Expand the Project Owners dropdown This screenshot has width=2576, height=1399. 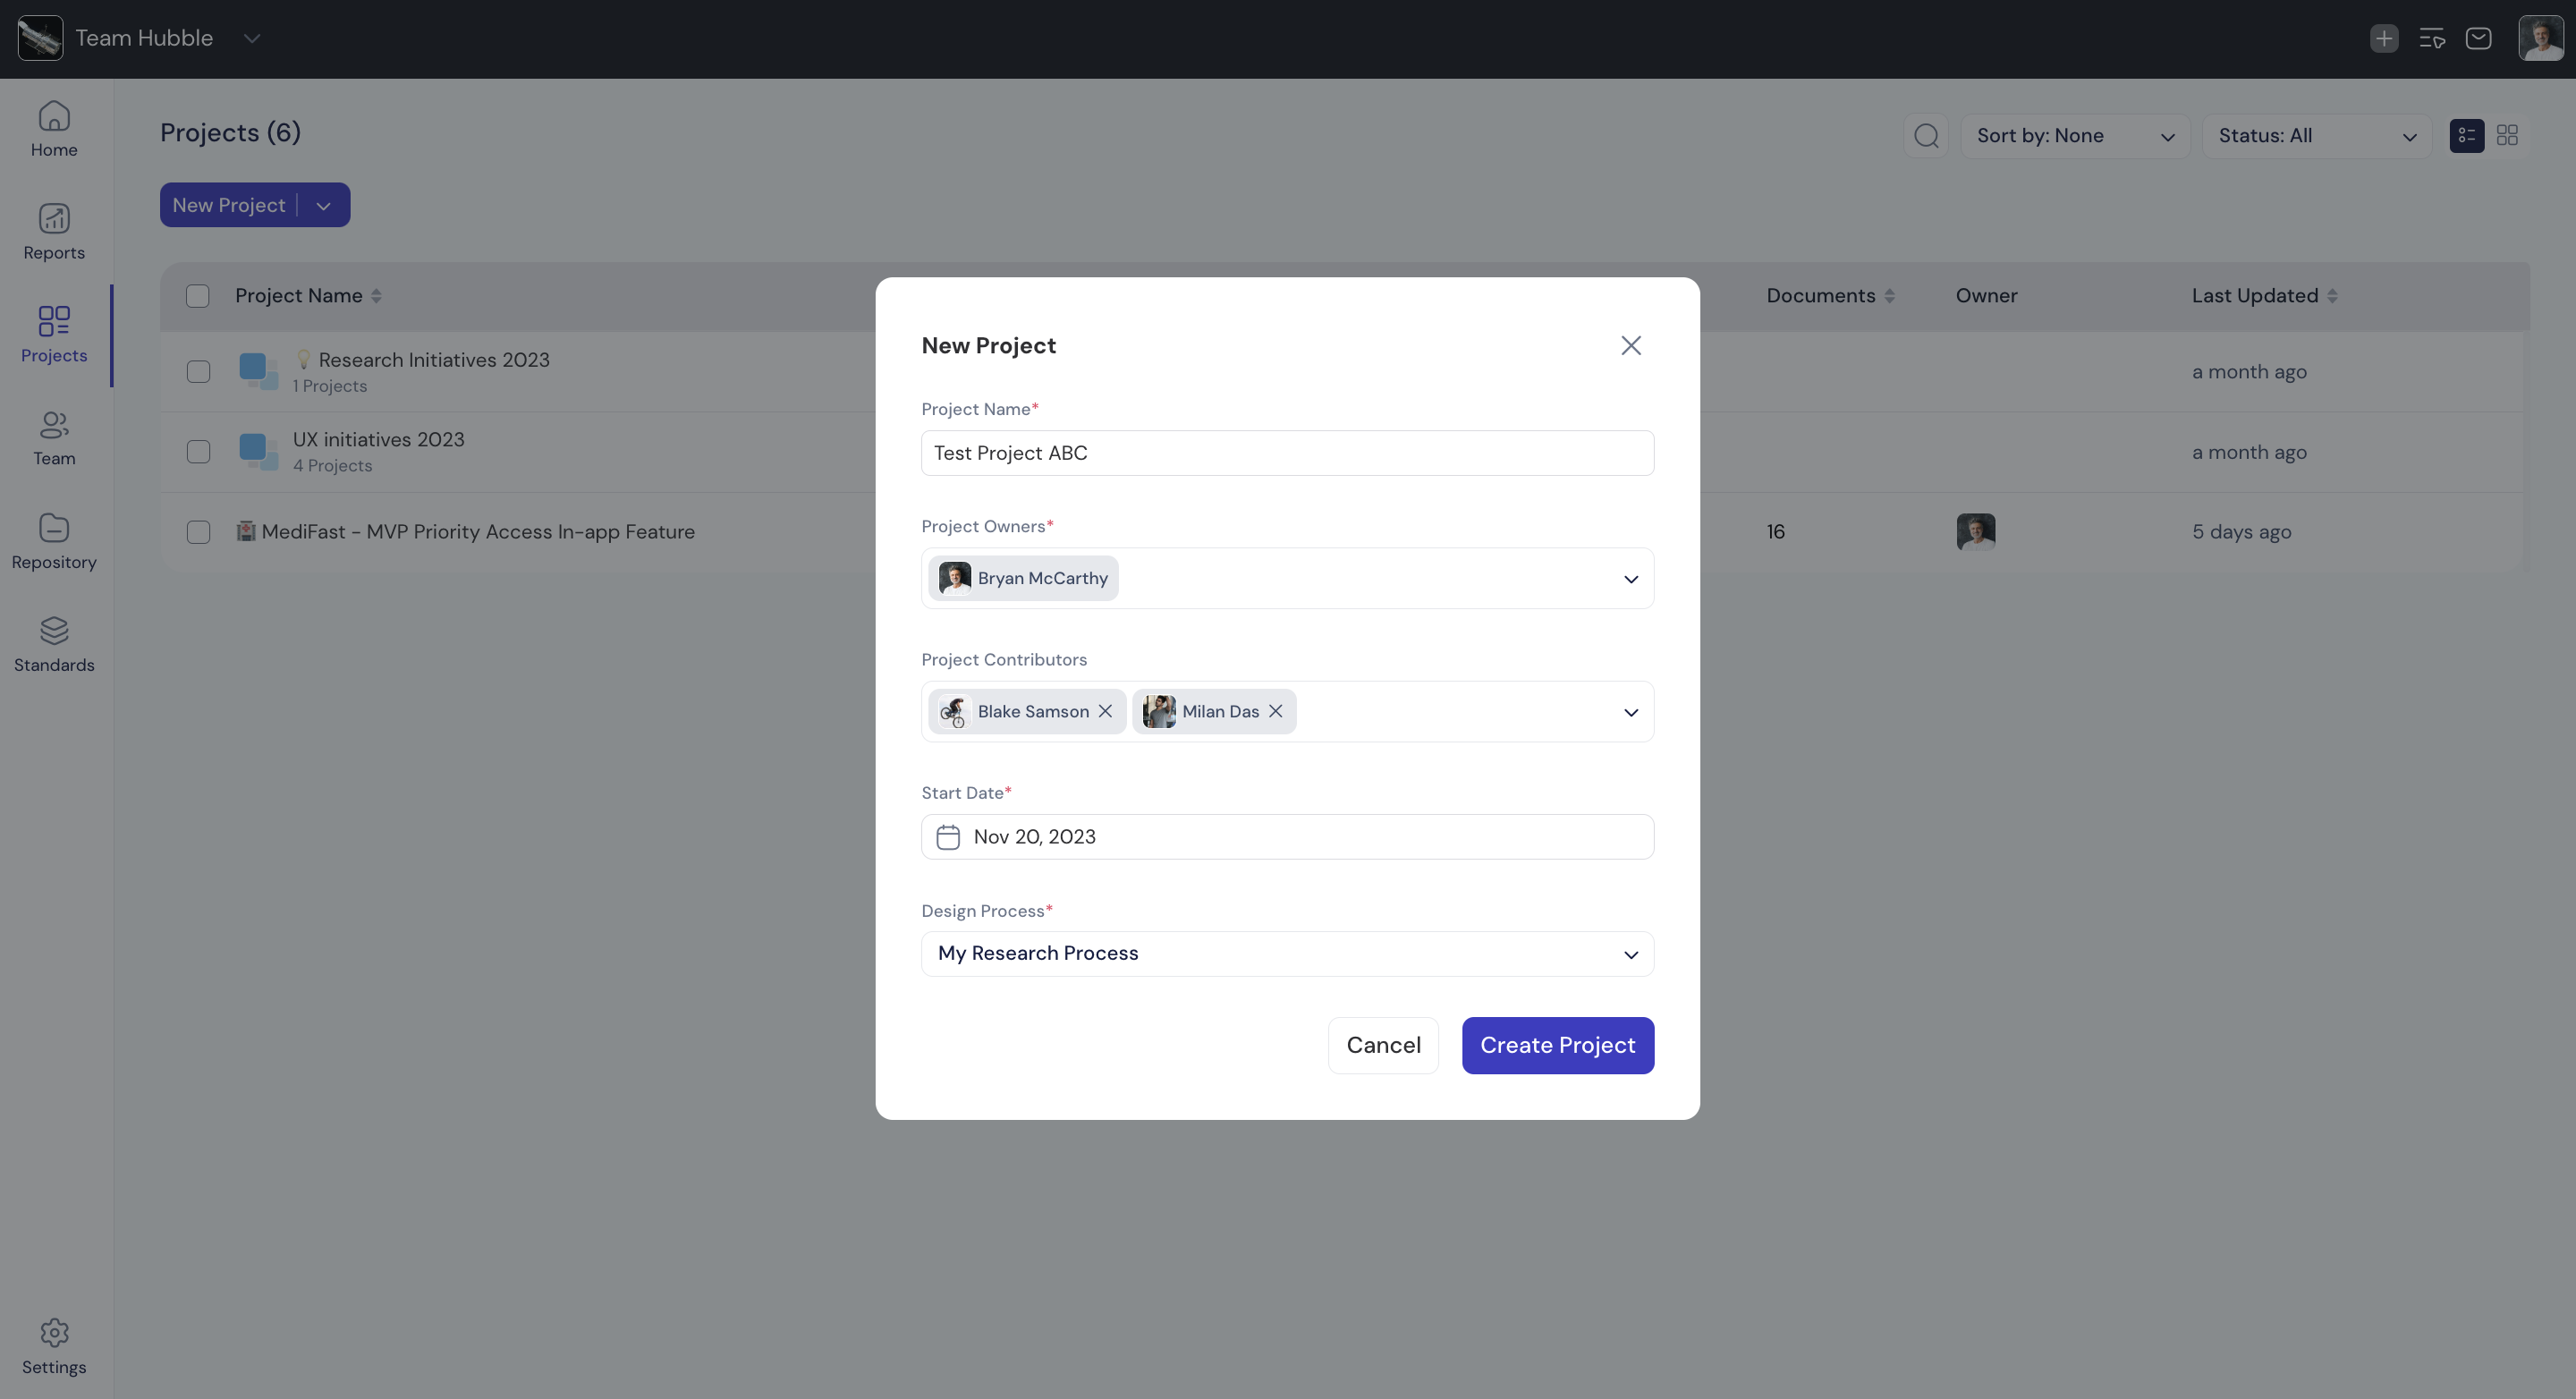[1630, 579]
